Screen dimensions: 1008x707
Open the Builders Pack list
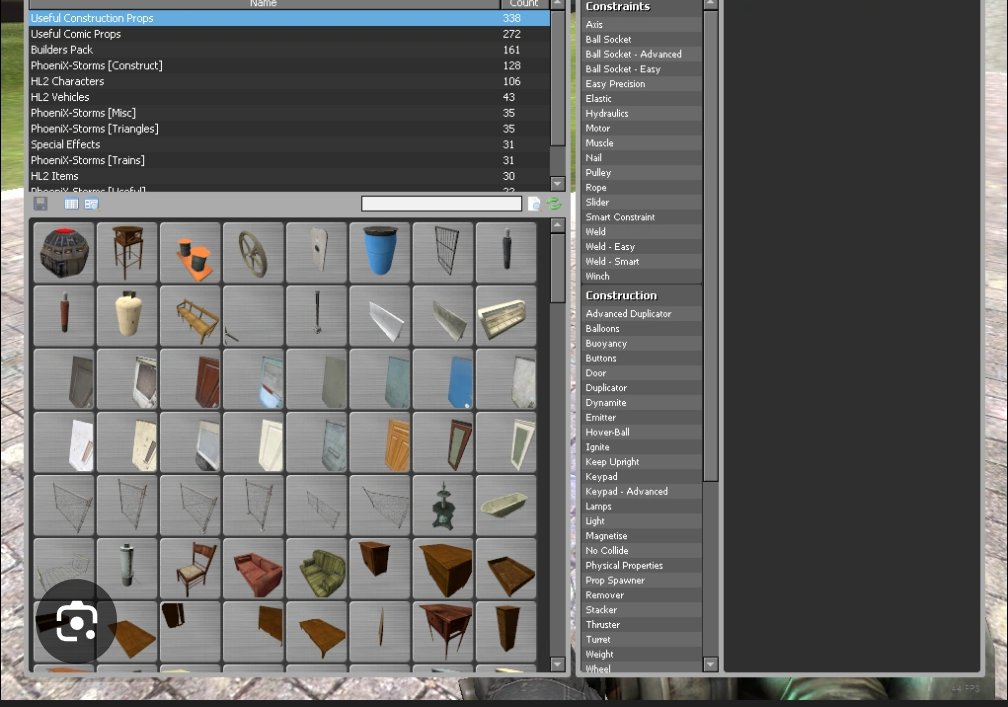[289, 49]
